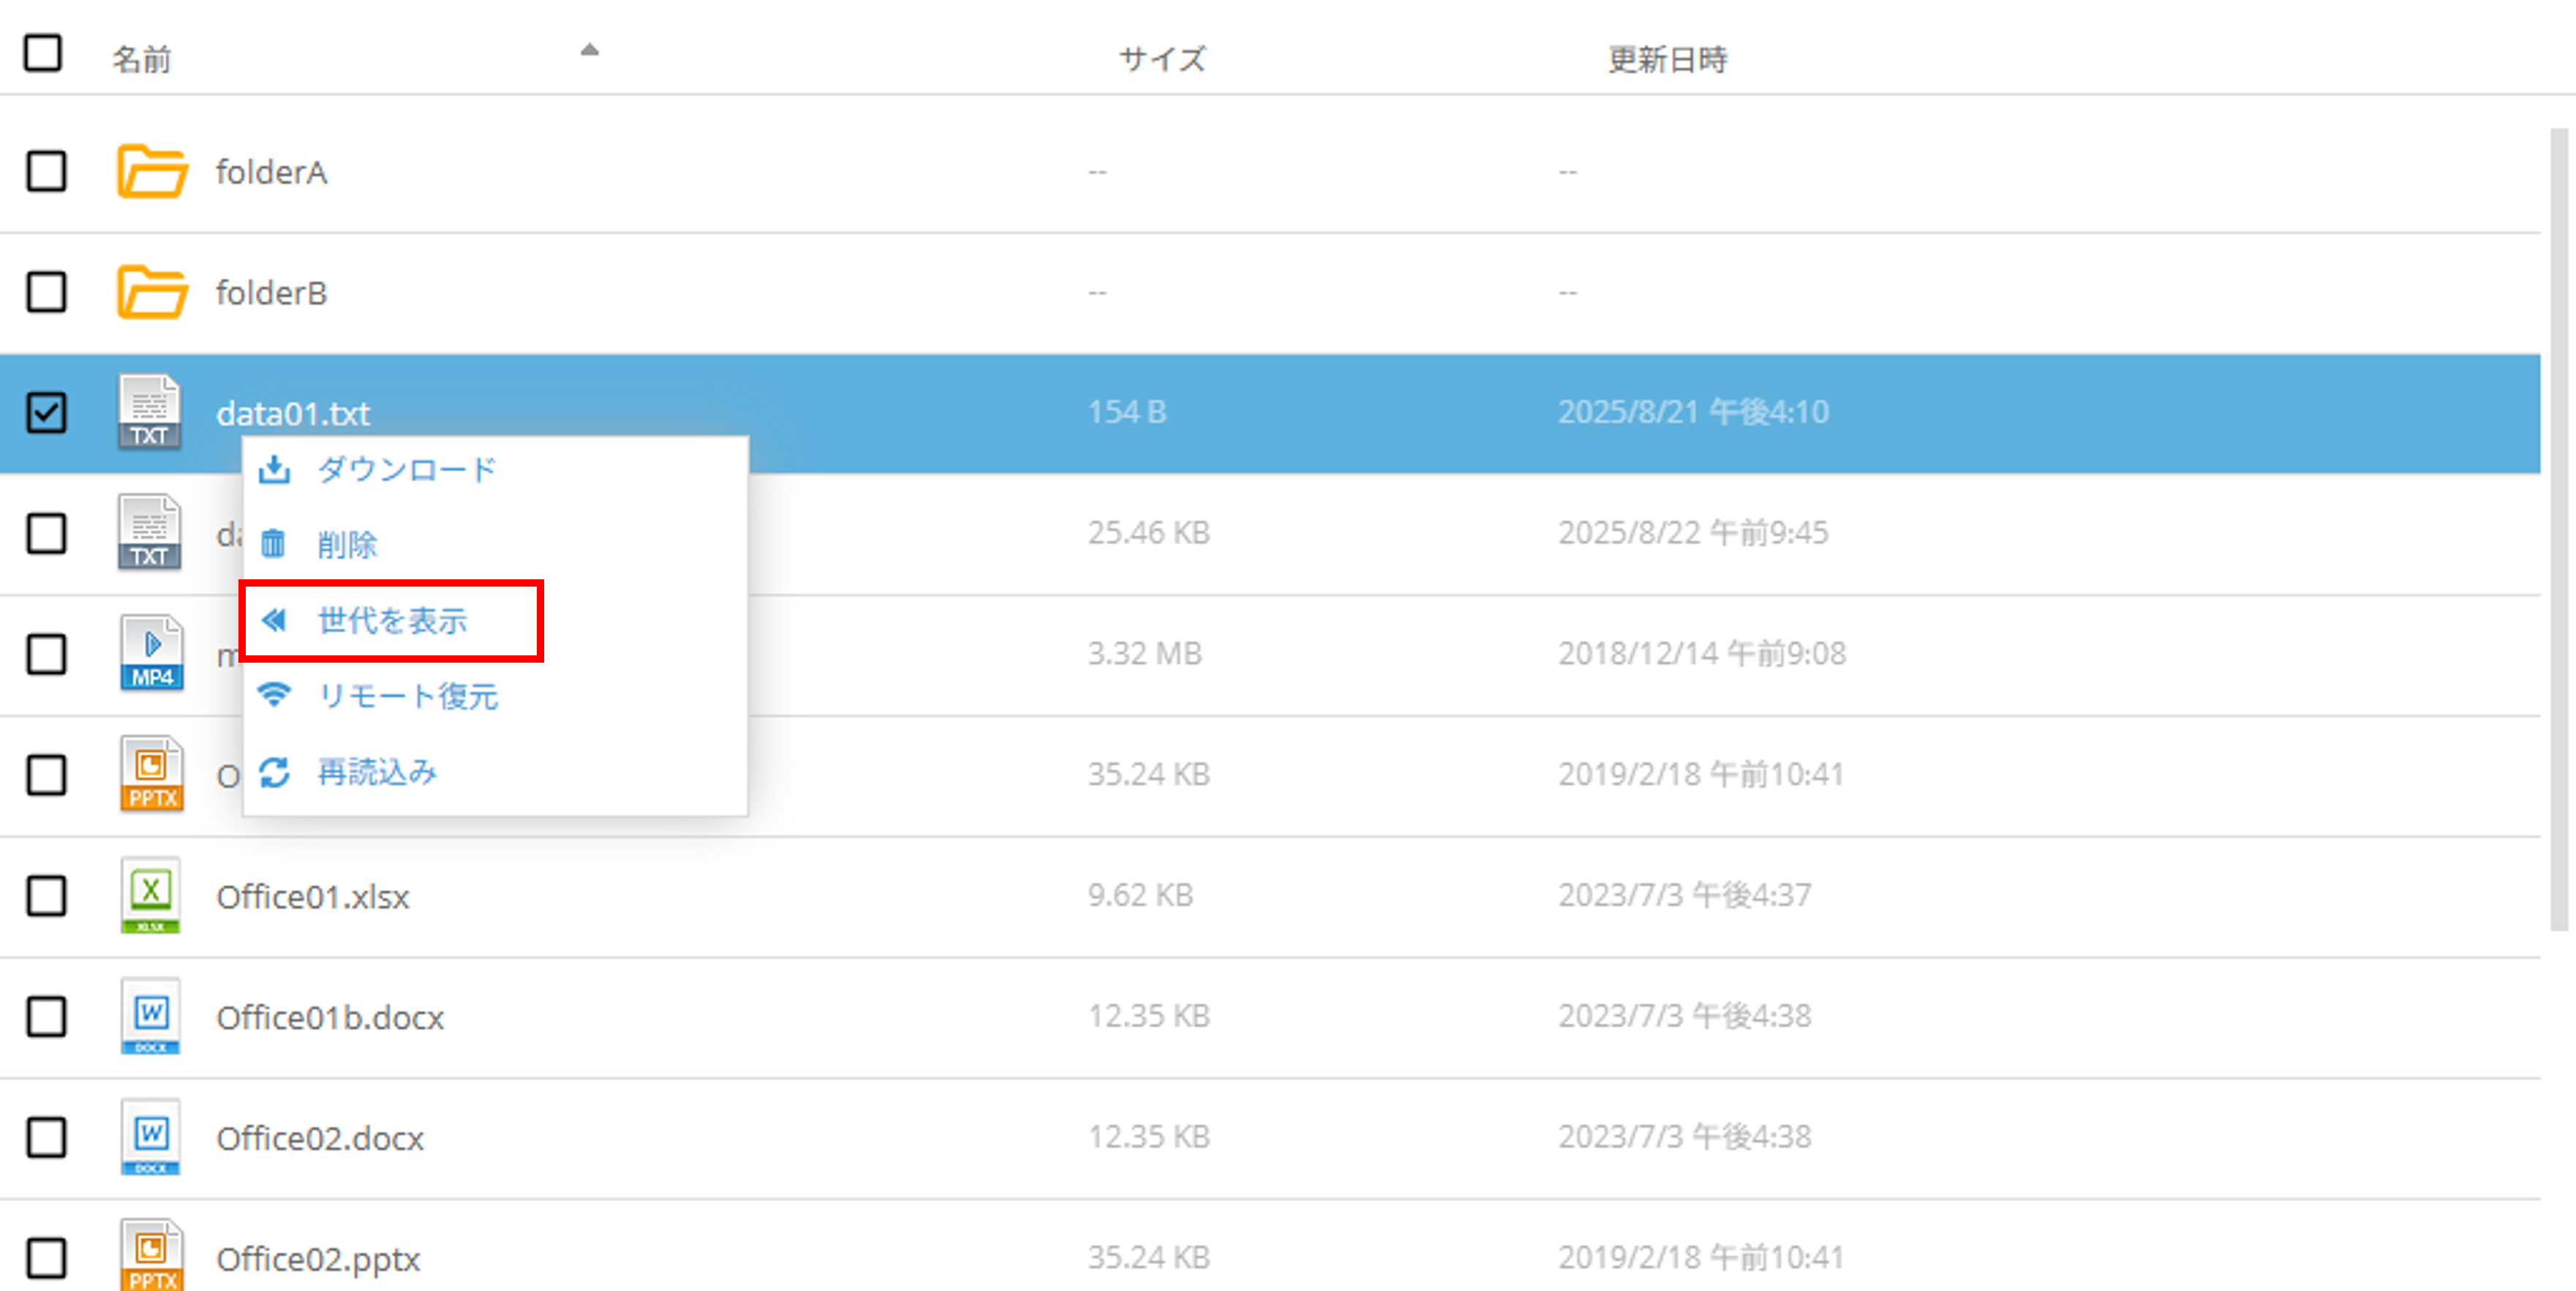Open the Office01b.docx file name
2576x1291 pixels.
tap(330, 1017)
